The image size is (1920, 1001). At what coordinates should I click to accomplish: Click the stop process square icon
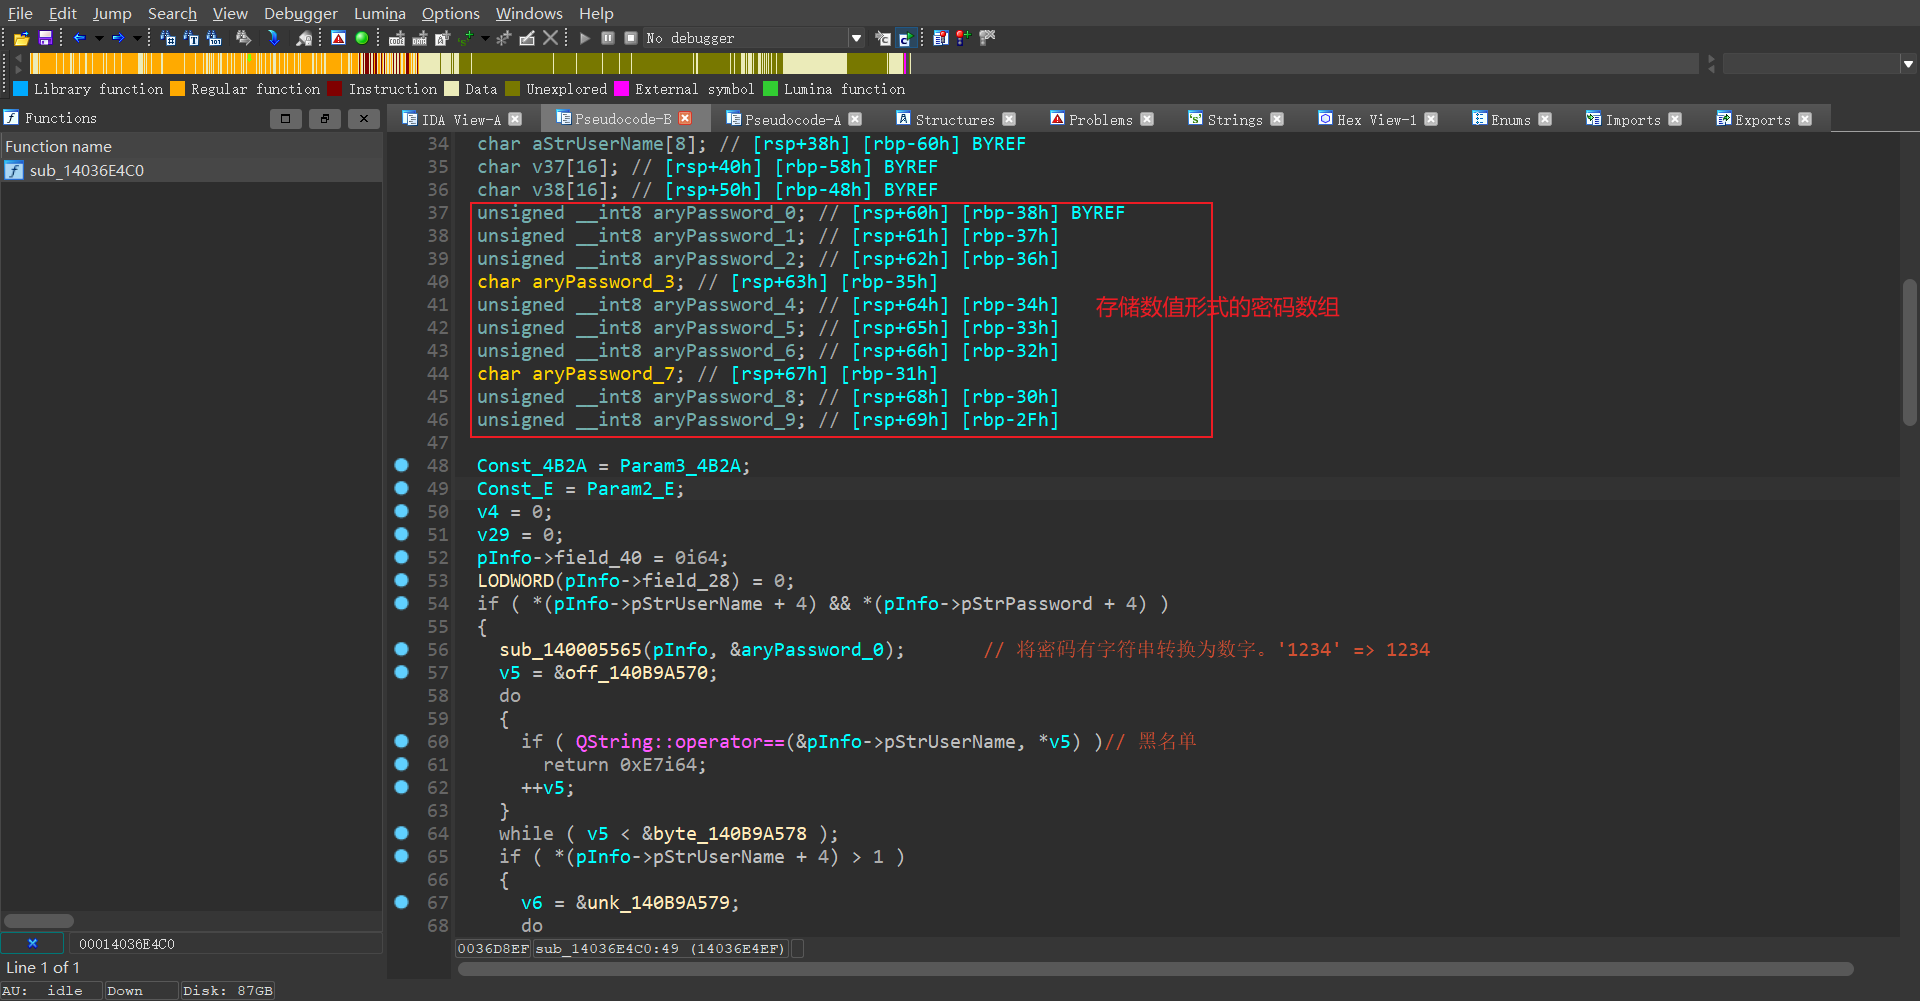[x=631, y=38]
